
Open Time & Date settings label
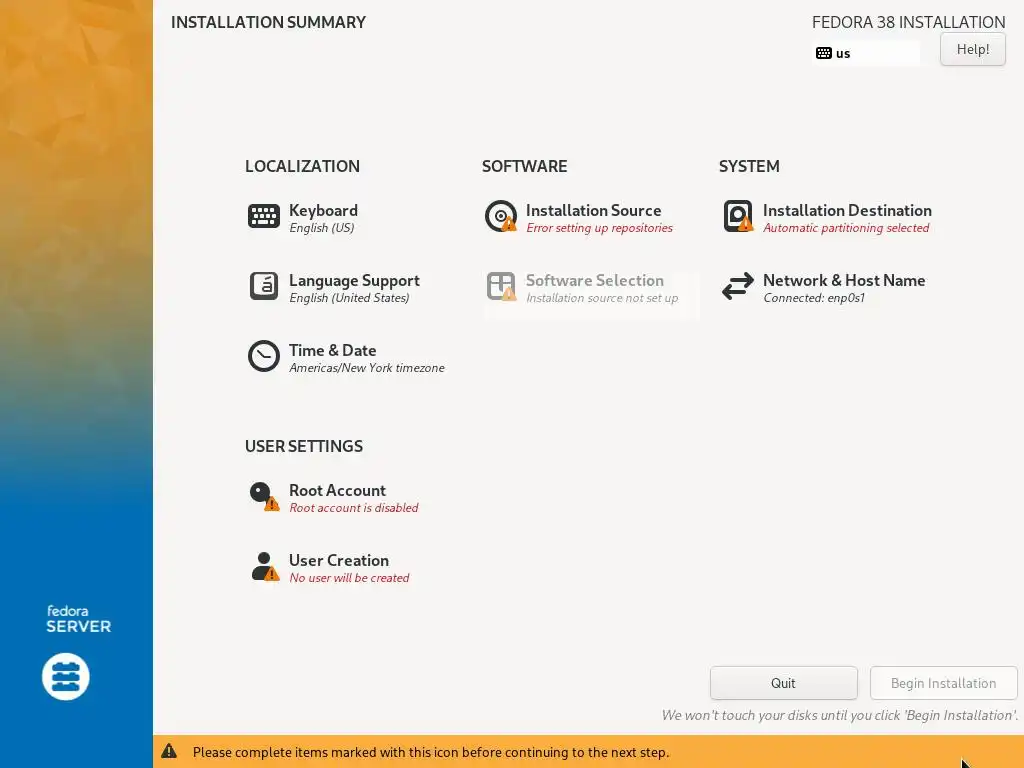(x=332, y=350)
